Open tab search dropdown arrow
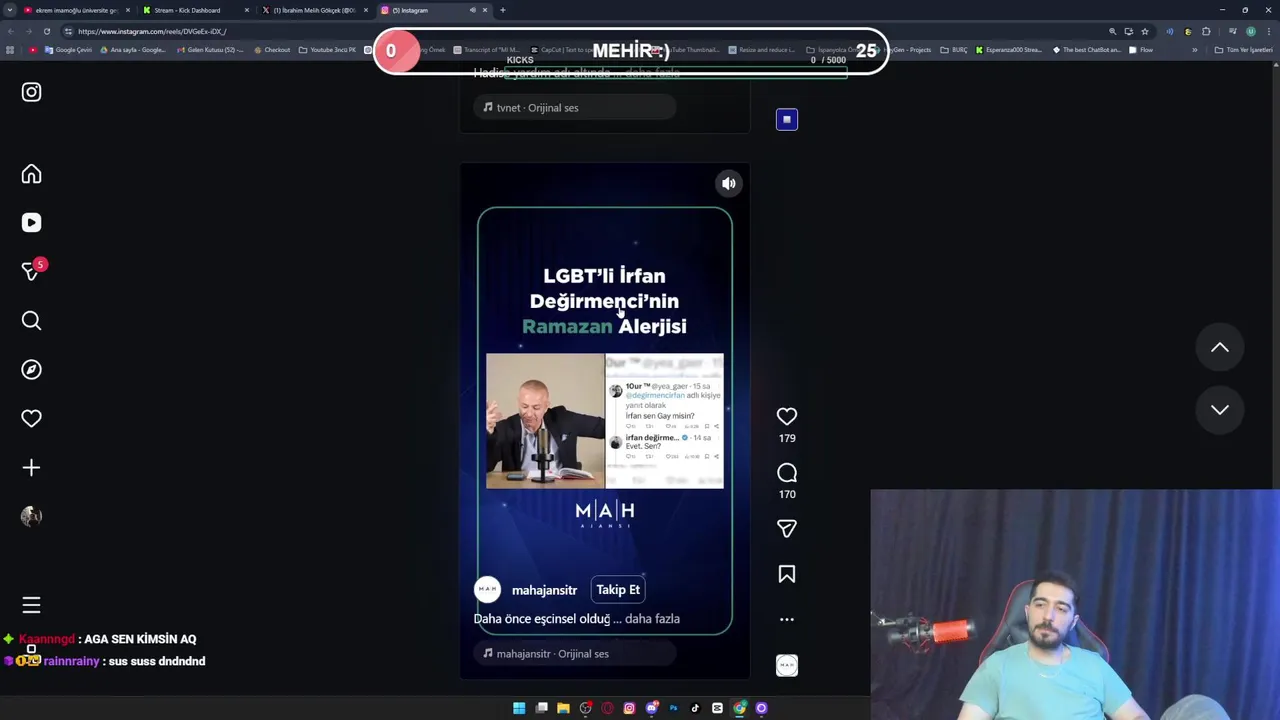The image size is (1280, 720). pyautogui.click(x=9, y=10)
